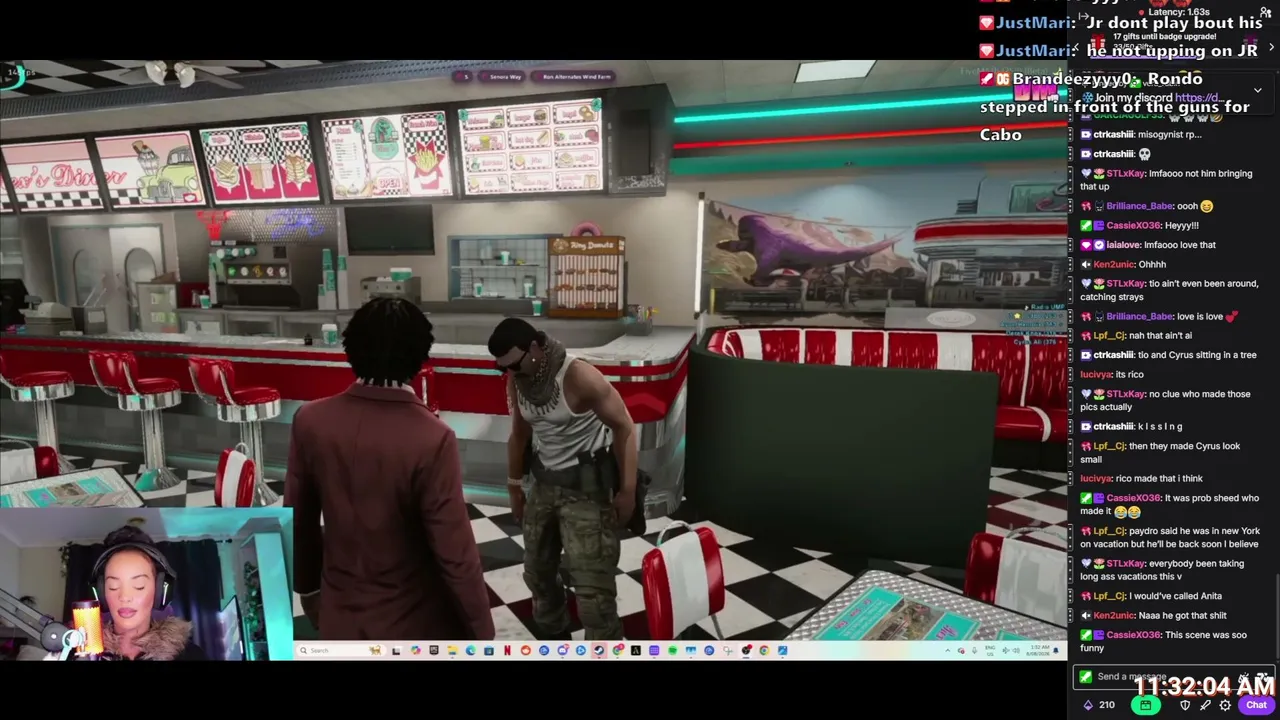The height and width of the screenshot is (720, 1280).
Task: Send message with the purple Chat button
Action: coord(1256,705)
